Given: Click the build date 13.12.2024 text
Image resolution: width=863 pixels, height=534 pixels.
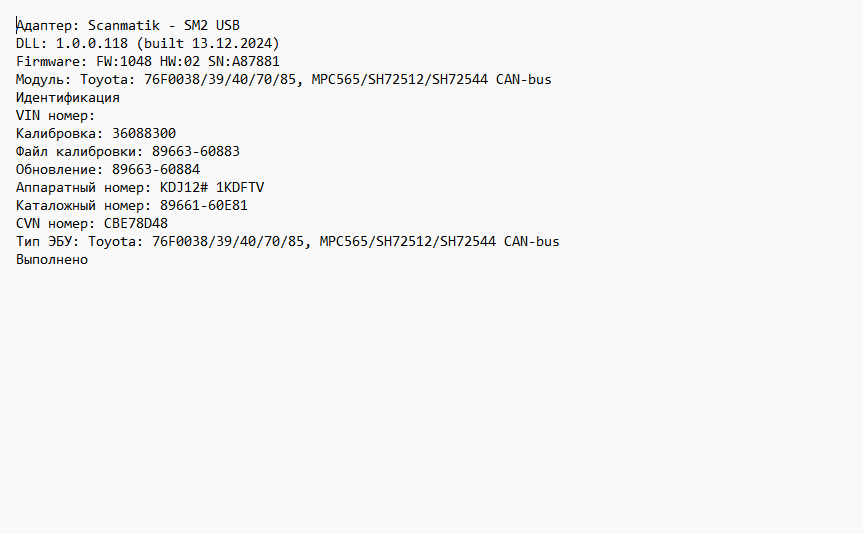Looking at the screenshot, I should coord(231,43).
